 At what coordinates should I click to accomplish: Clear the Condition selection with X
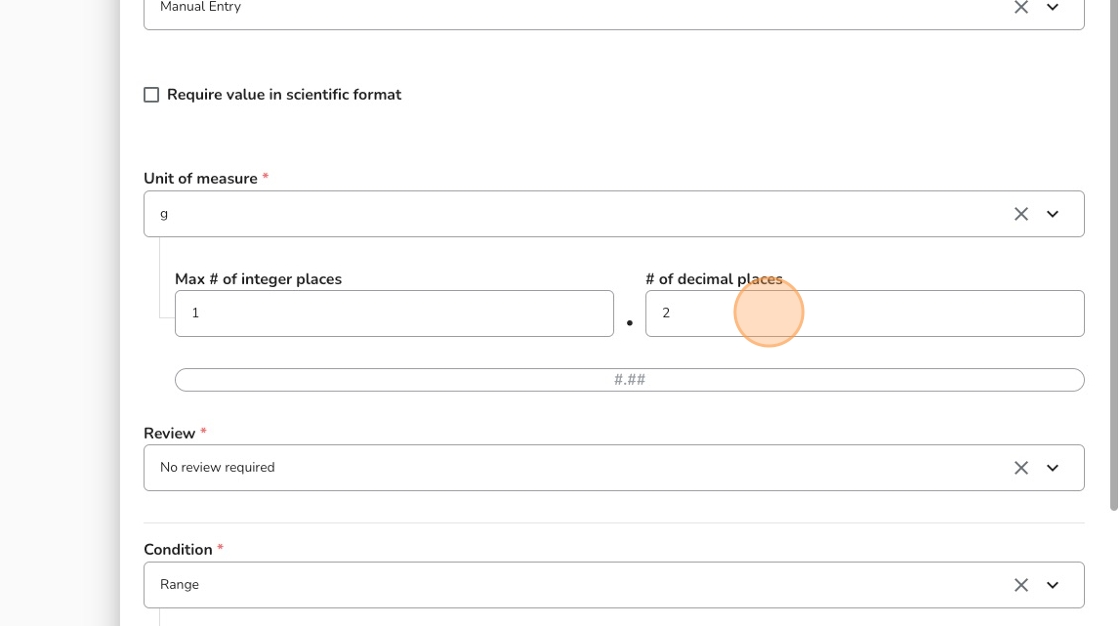tap(1021, 585)
